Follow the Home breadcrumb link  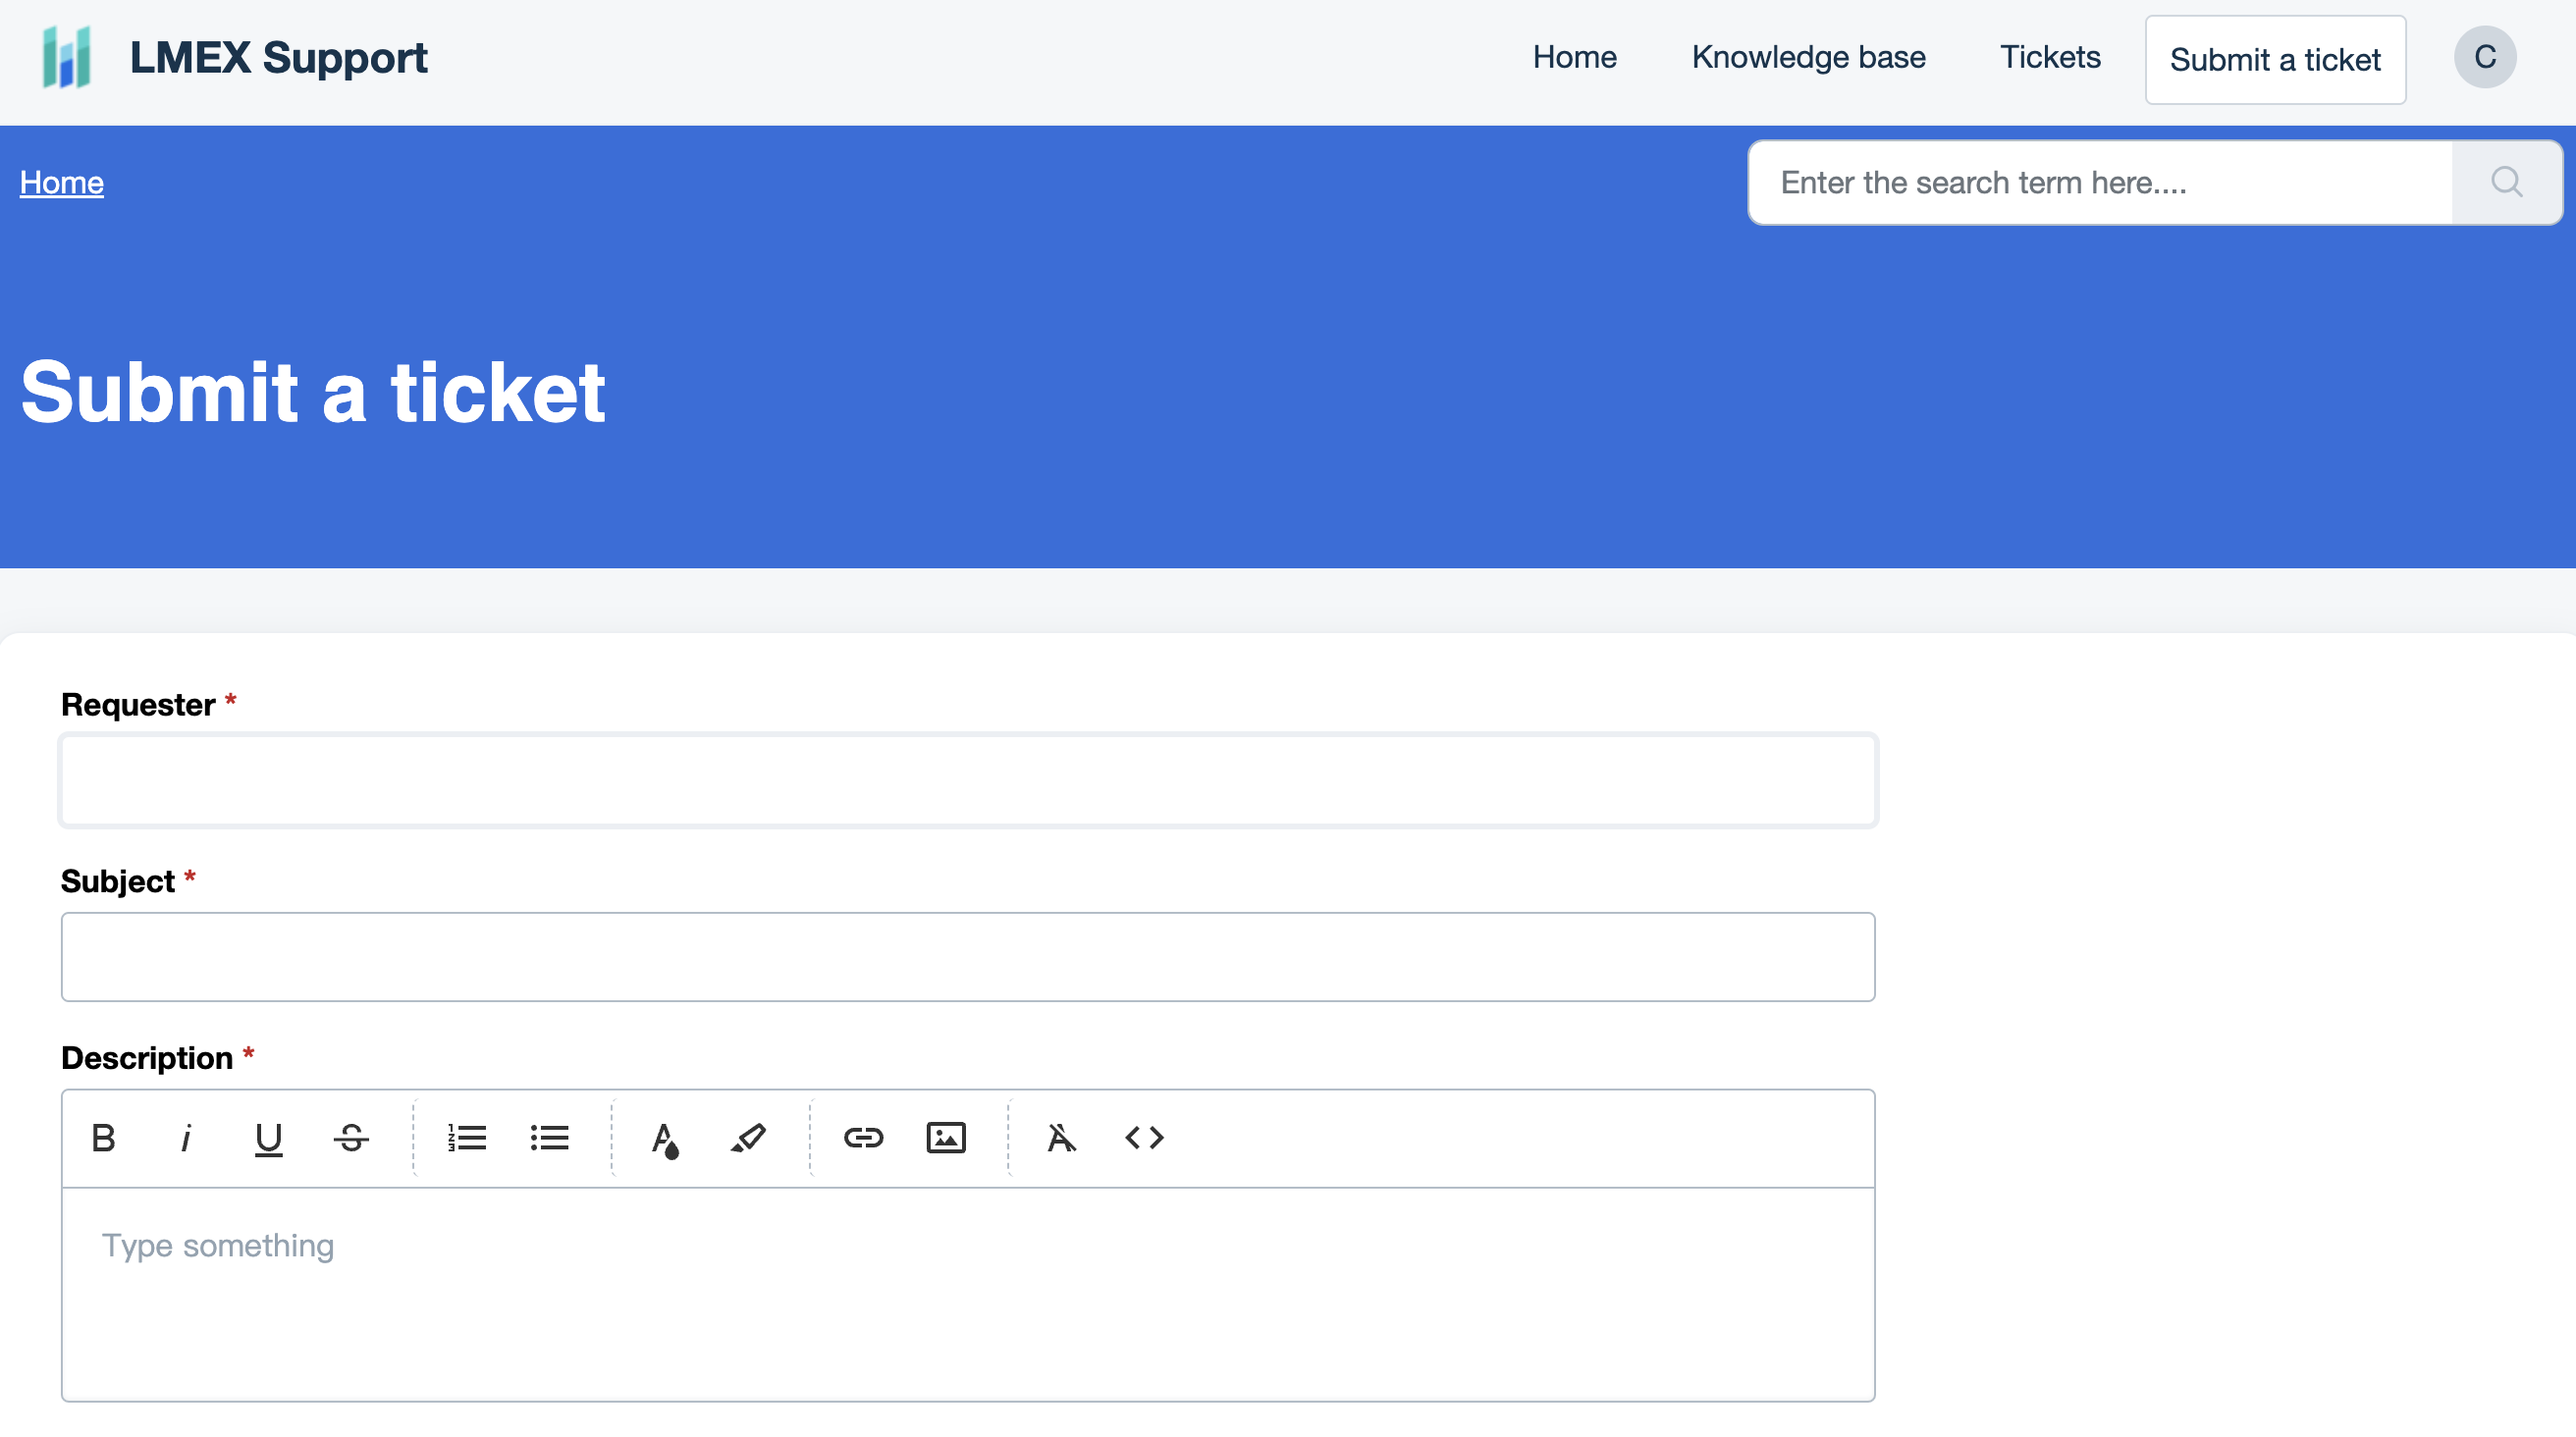pos(62,183)
